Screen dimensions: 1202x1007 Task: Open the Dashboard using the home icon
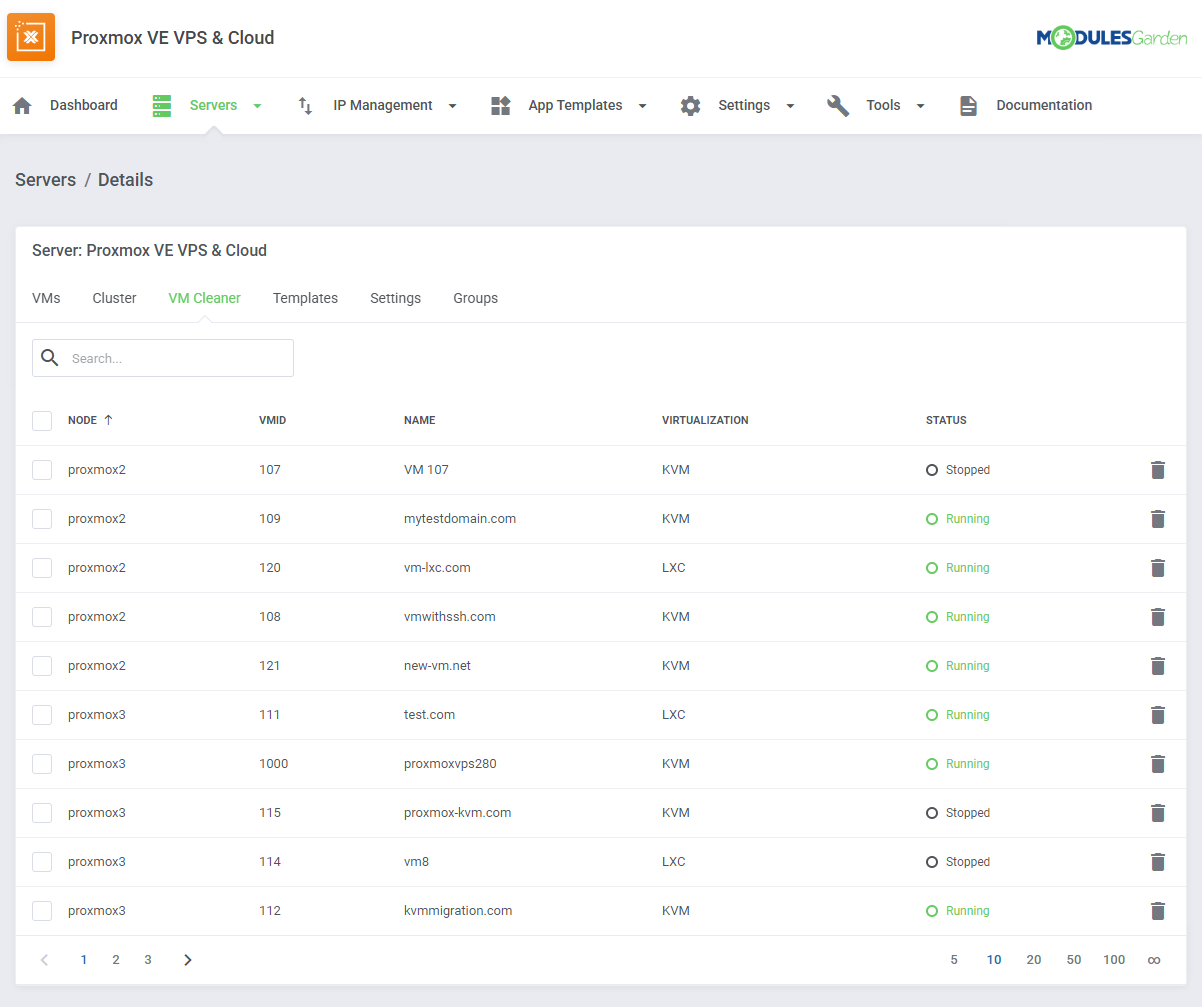22,105
